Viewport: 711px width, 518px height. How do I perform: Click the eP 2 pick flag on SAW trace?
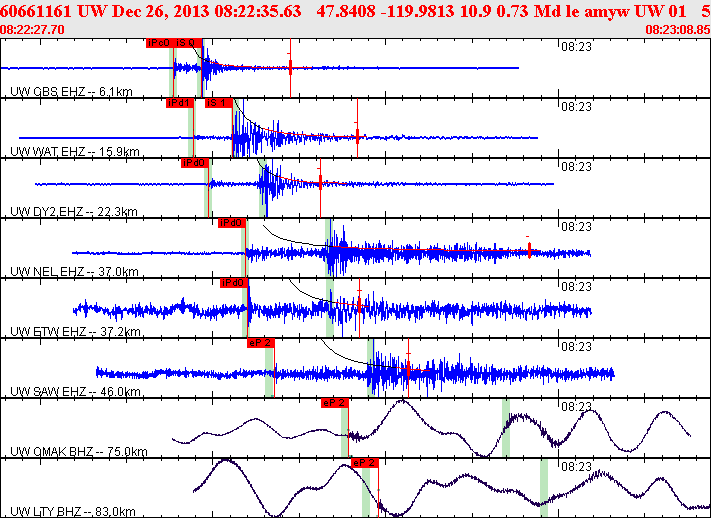click(261, 343)
